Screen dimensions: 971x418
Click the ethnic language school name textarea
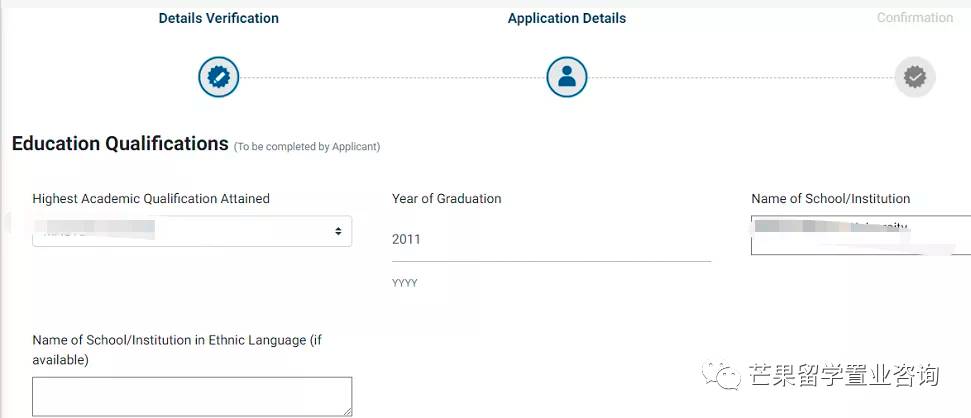[x=191, y=396]
